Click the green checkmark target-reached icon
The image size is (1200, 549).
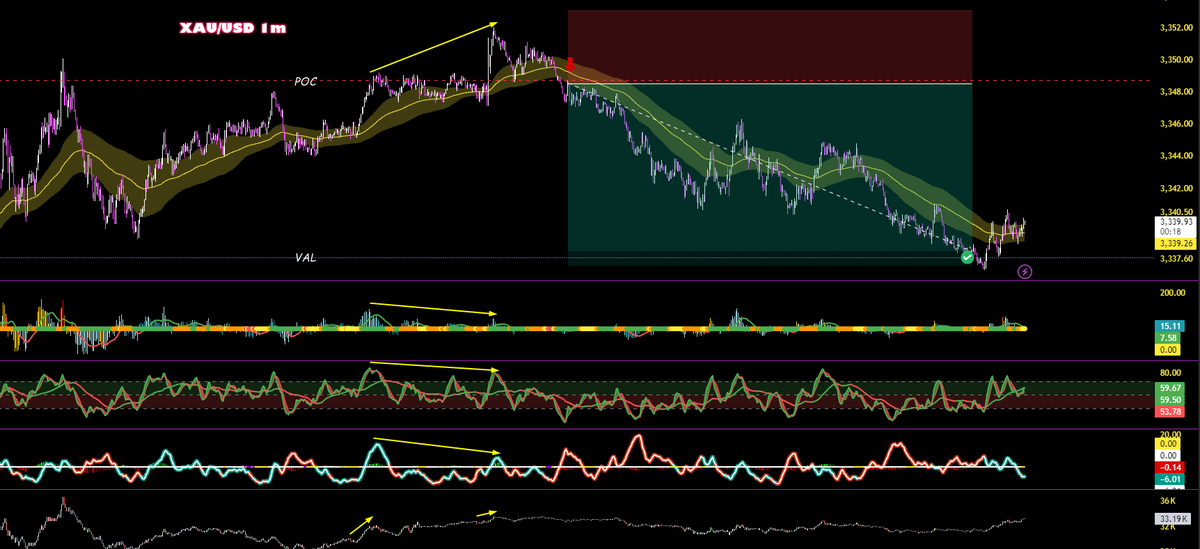[x=967, y=258]
